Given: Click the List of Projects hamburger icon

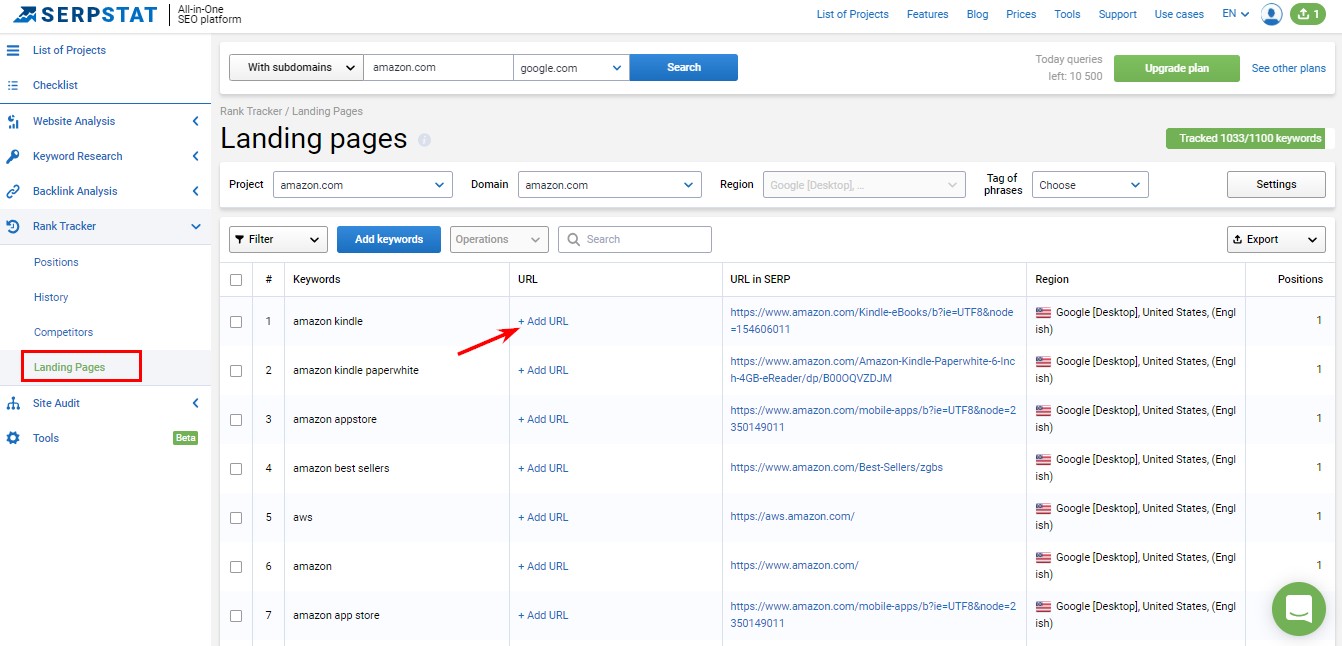Looking at the screenshot, I should coord(13,50).
